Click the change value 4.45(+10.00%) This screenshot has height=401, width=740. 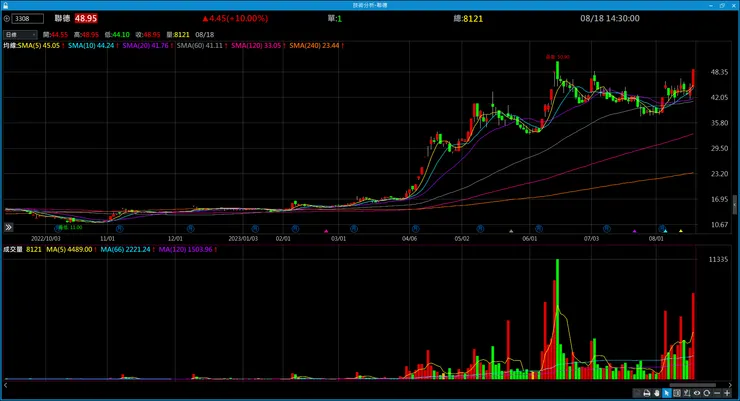pos(235,18)
